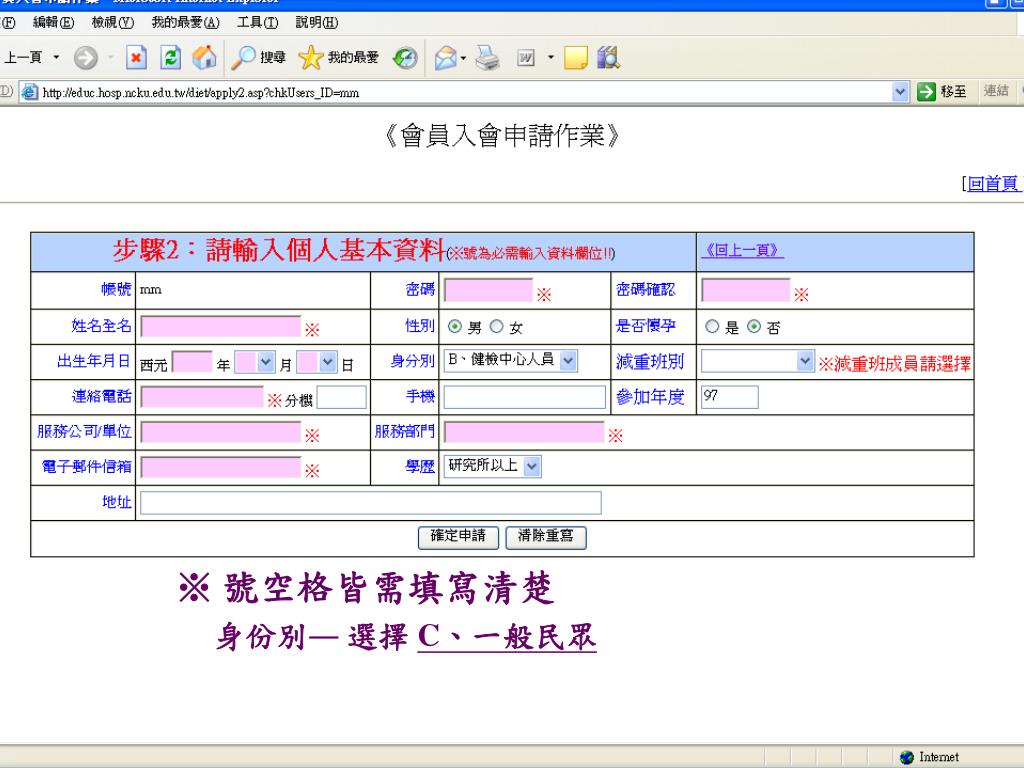Click the Stop loading icon
The height and width of the screenshot is (768, 1024).
pyautogui.click(x=136, y=58)
